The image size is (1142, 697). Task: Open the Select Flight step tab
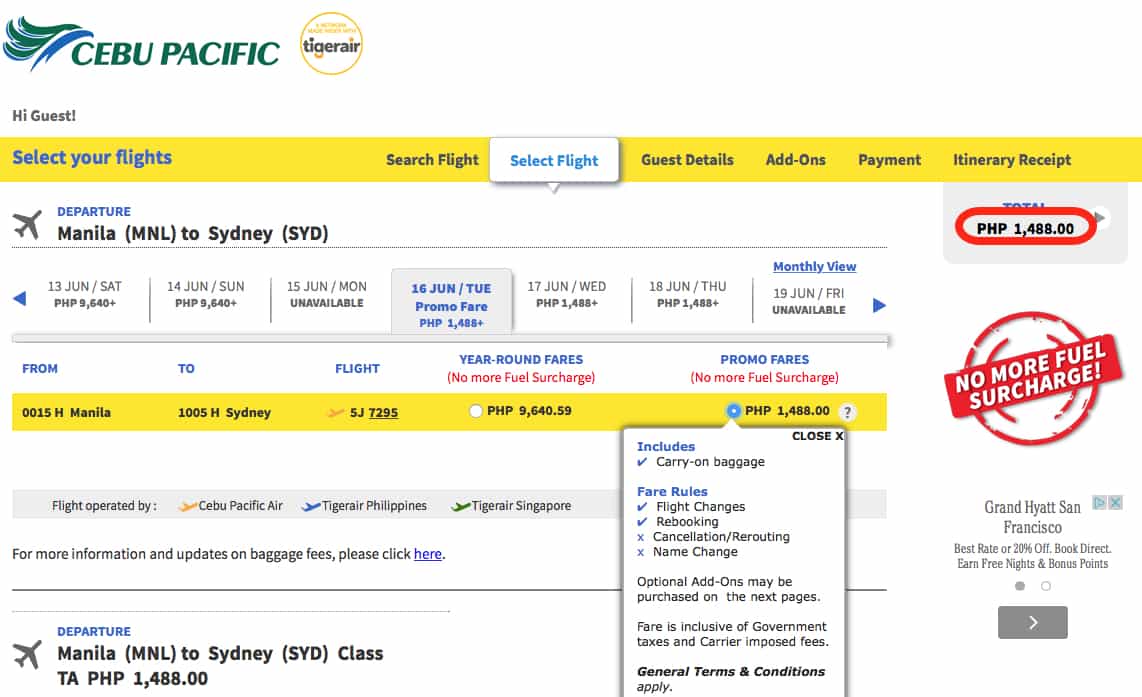coord(554,160)
